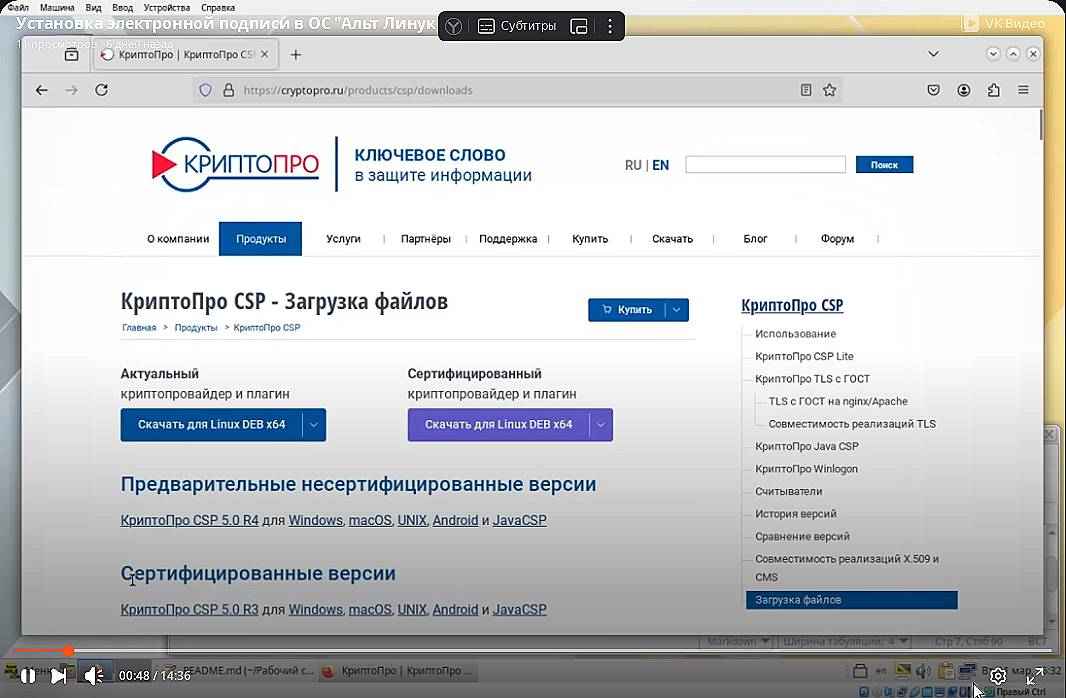Open the Форум menu item
The image size is (1066, 698).
[x=837, y=239]
